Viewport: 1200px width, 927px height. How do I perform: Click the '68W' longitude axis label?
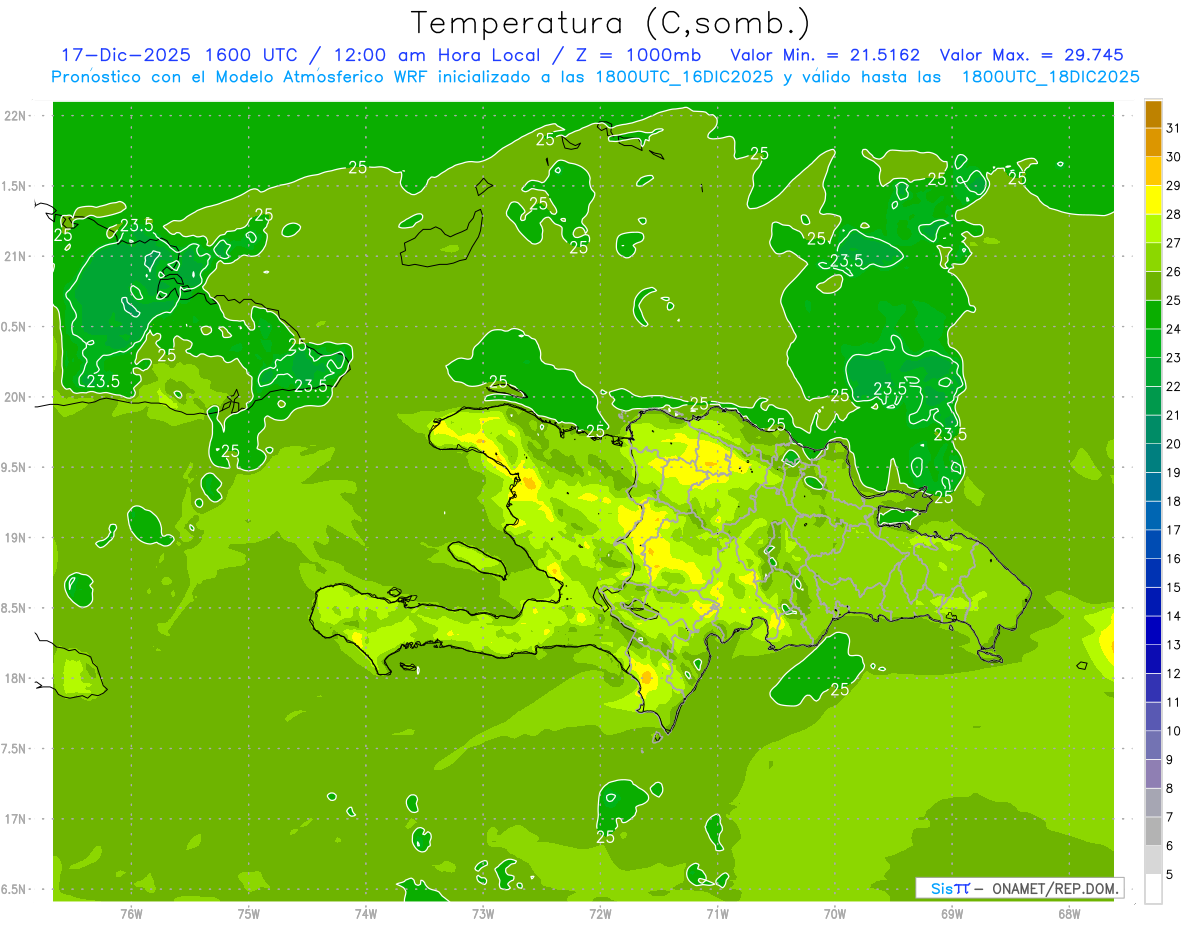[x=1069, y=913]
